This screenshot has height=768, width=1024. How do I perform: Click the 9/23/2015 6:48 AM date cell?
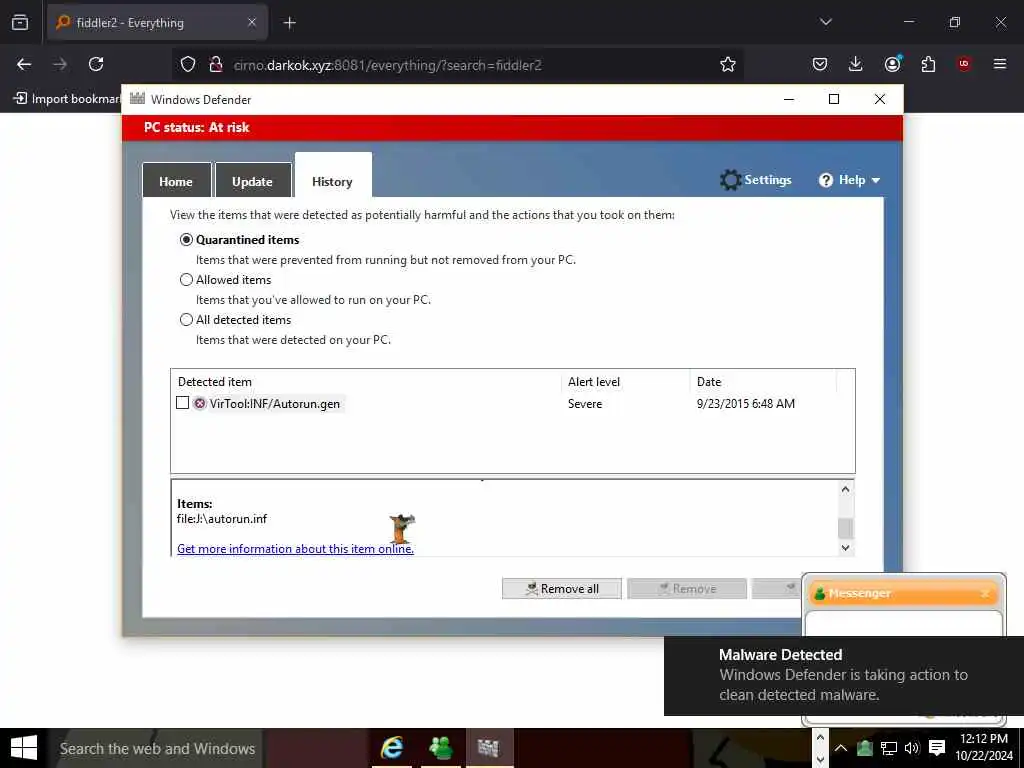coord(746,404)
